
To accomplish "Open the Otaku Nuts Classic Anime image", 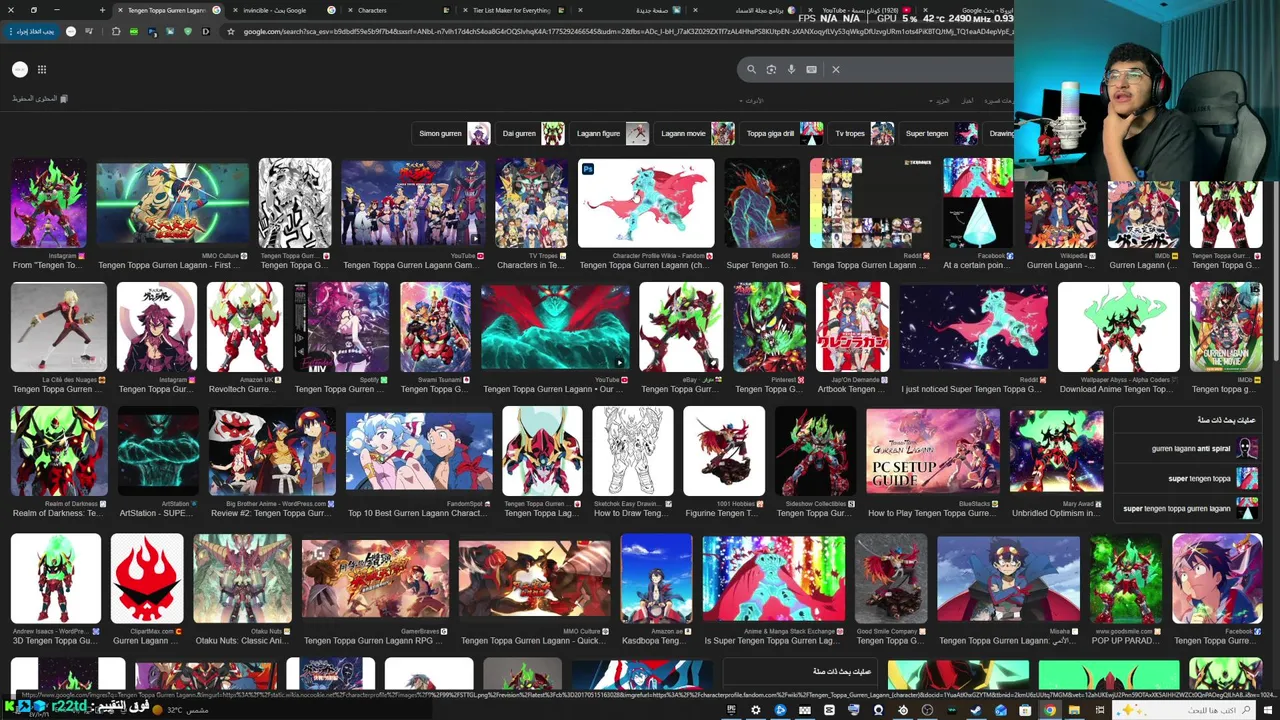I will pos(242,578).
